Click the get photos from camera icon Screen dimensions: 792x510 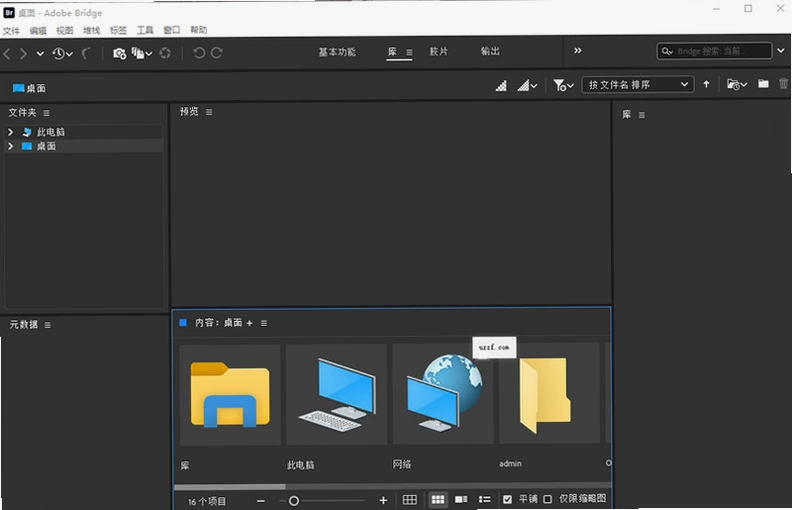pyautogui.click(x=120, y=54)
